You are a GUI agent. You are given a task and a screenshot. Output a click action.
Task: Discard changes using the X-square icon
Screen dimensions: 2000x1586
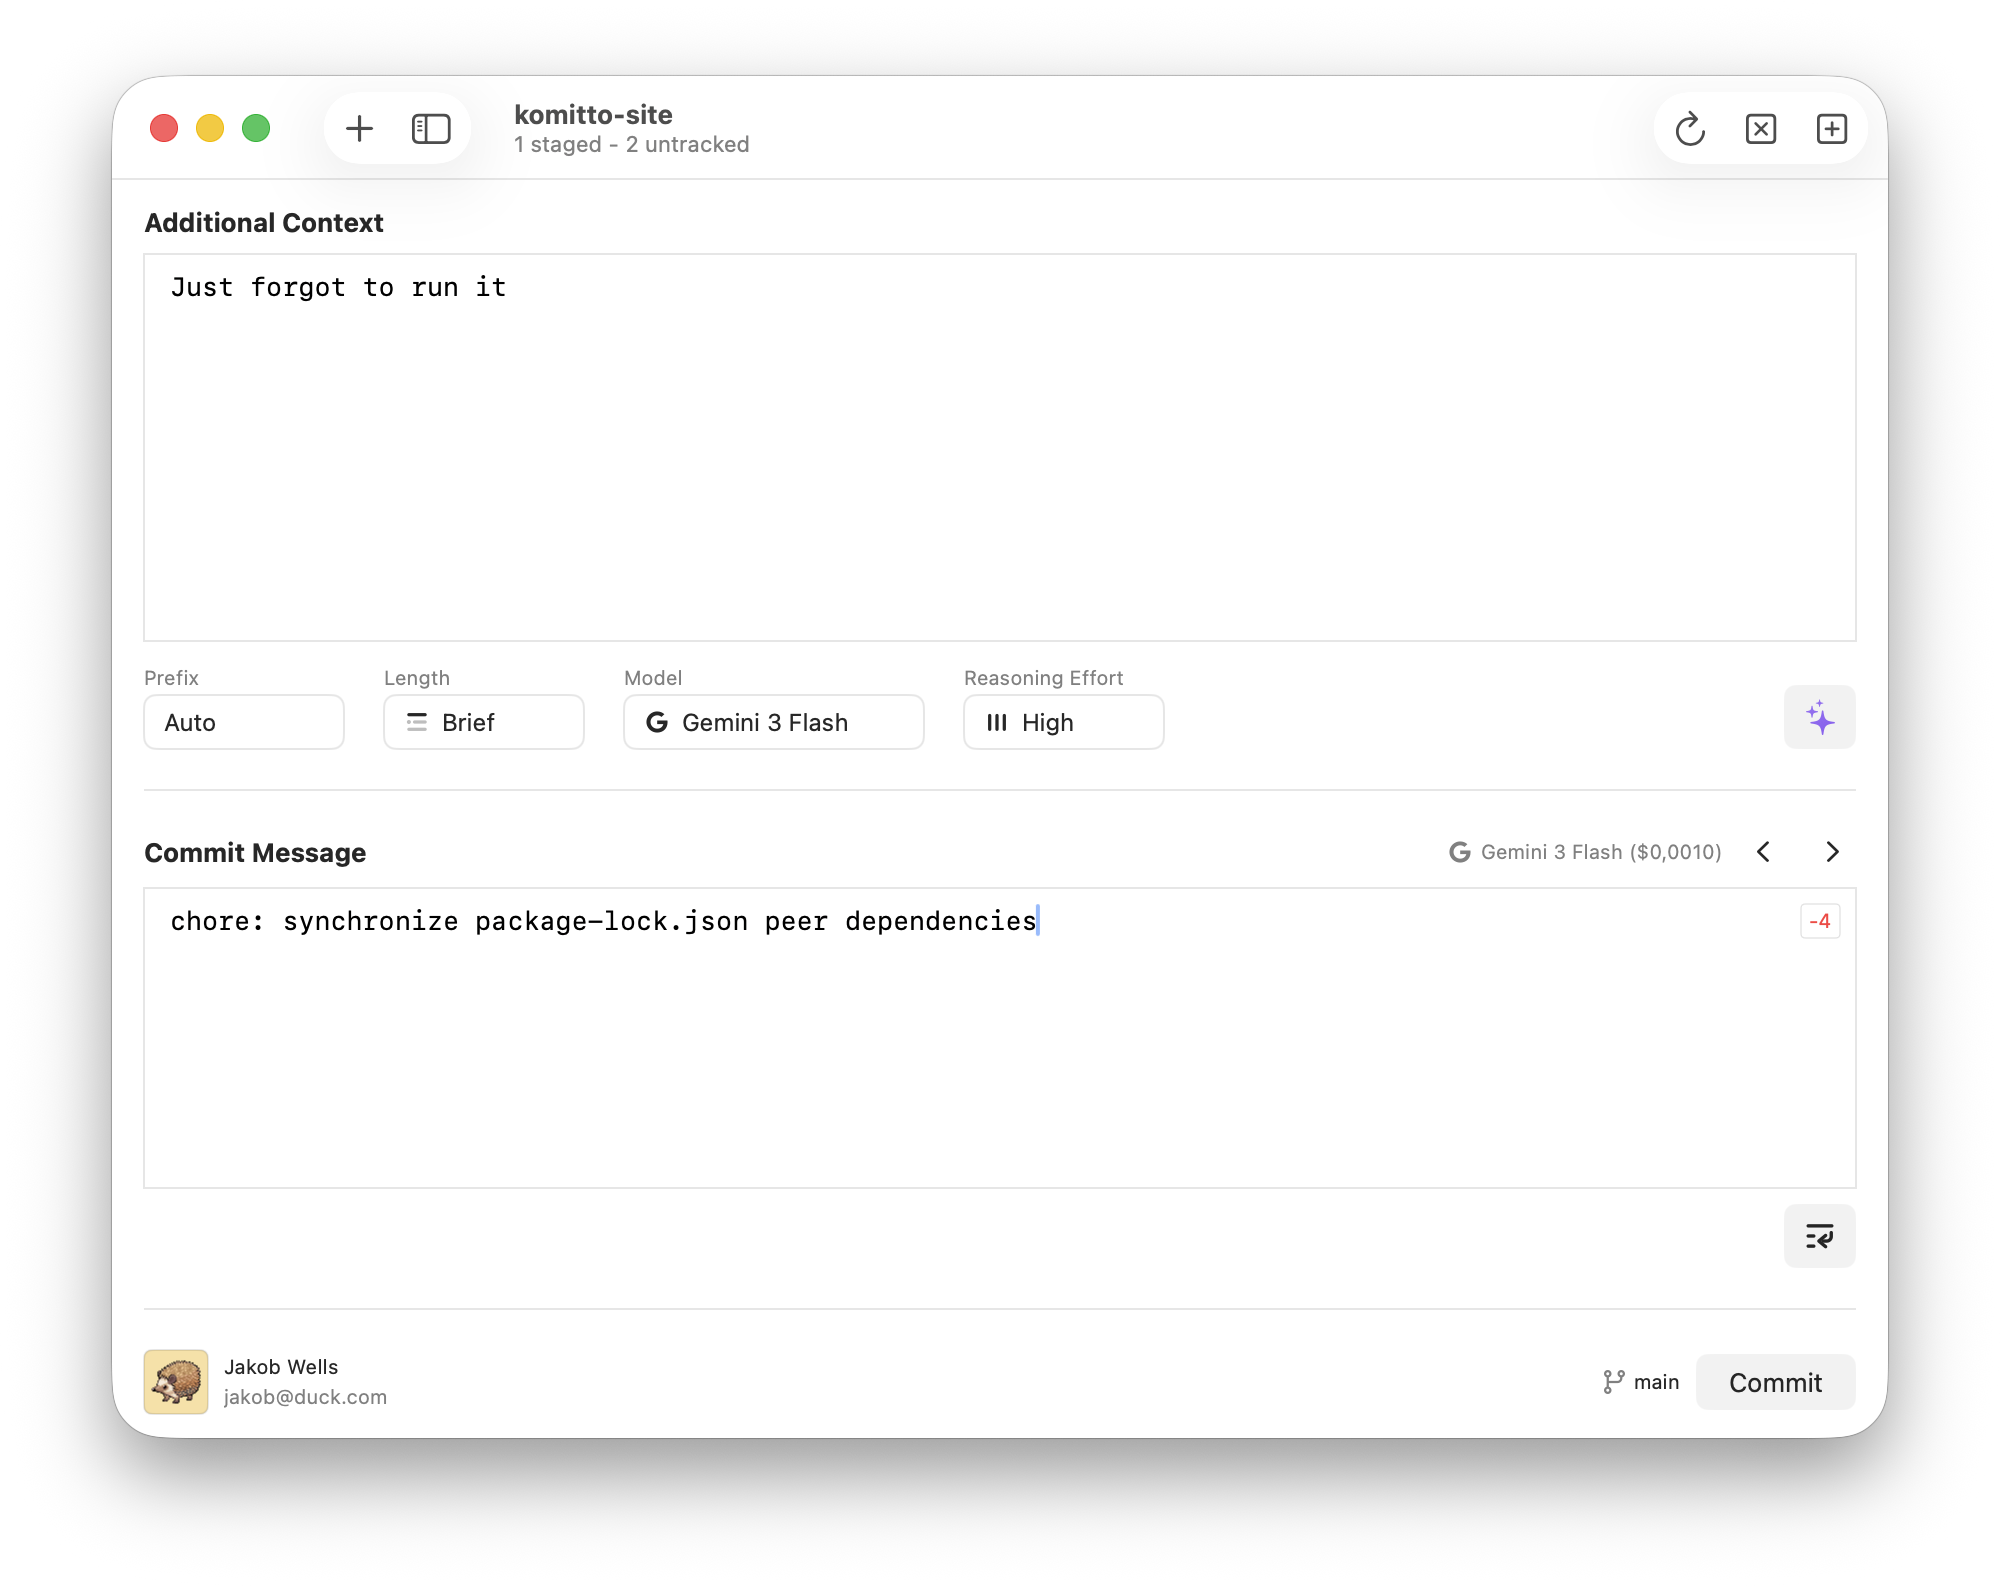point(1761,128)
